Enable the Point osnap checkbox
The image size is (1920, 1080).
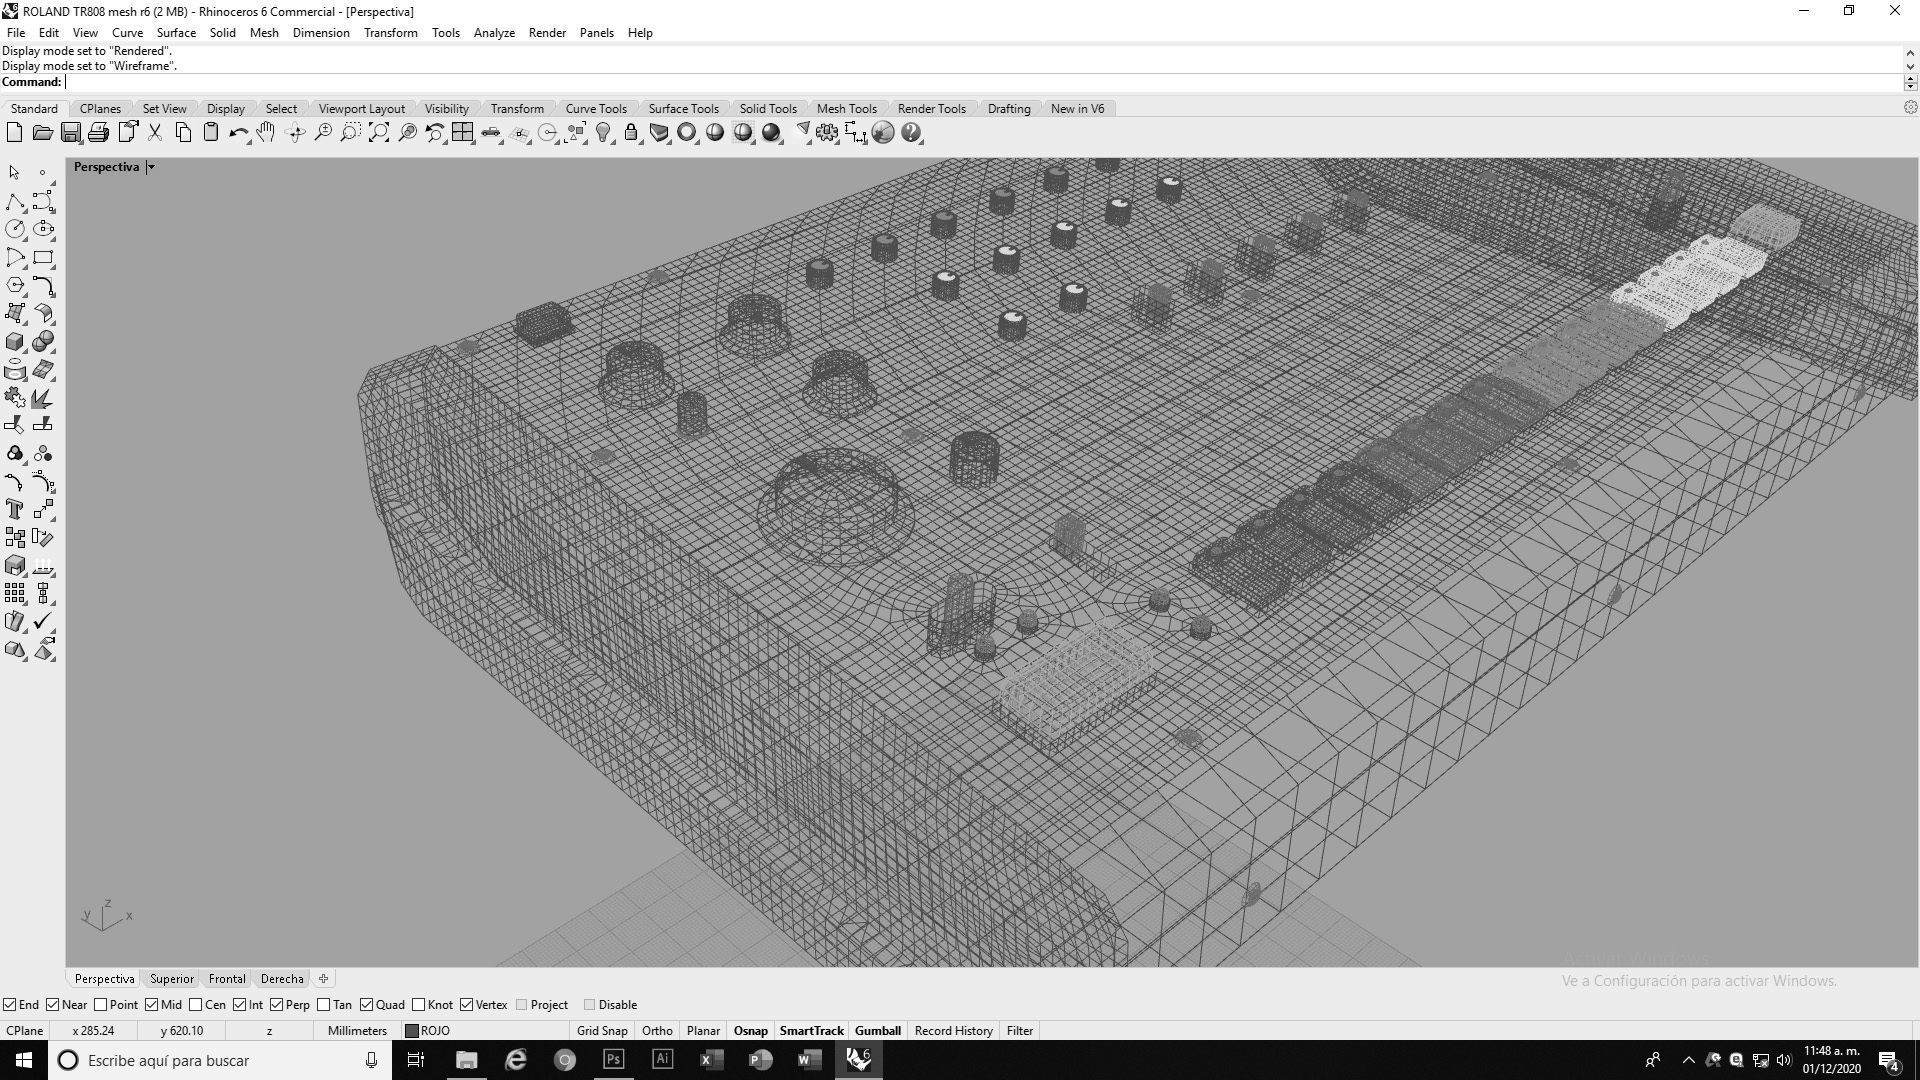100,1005
